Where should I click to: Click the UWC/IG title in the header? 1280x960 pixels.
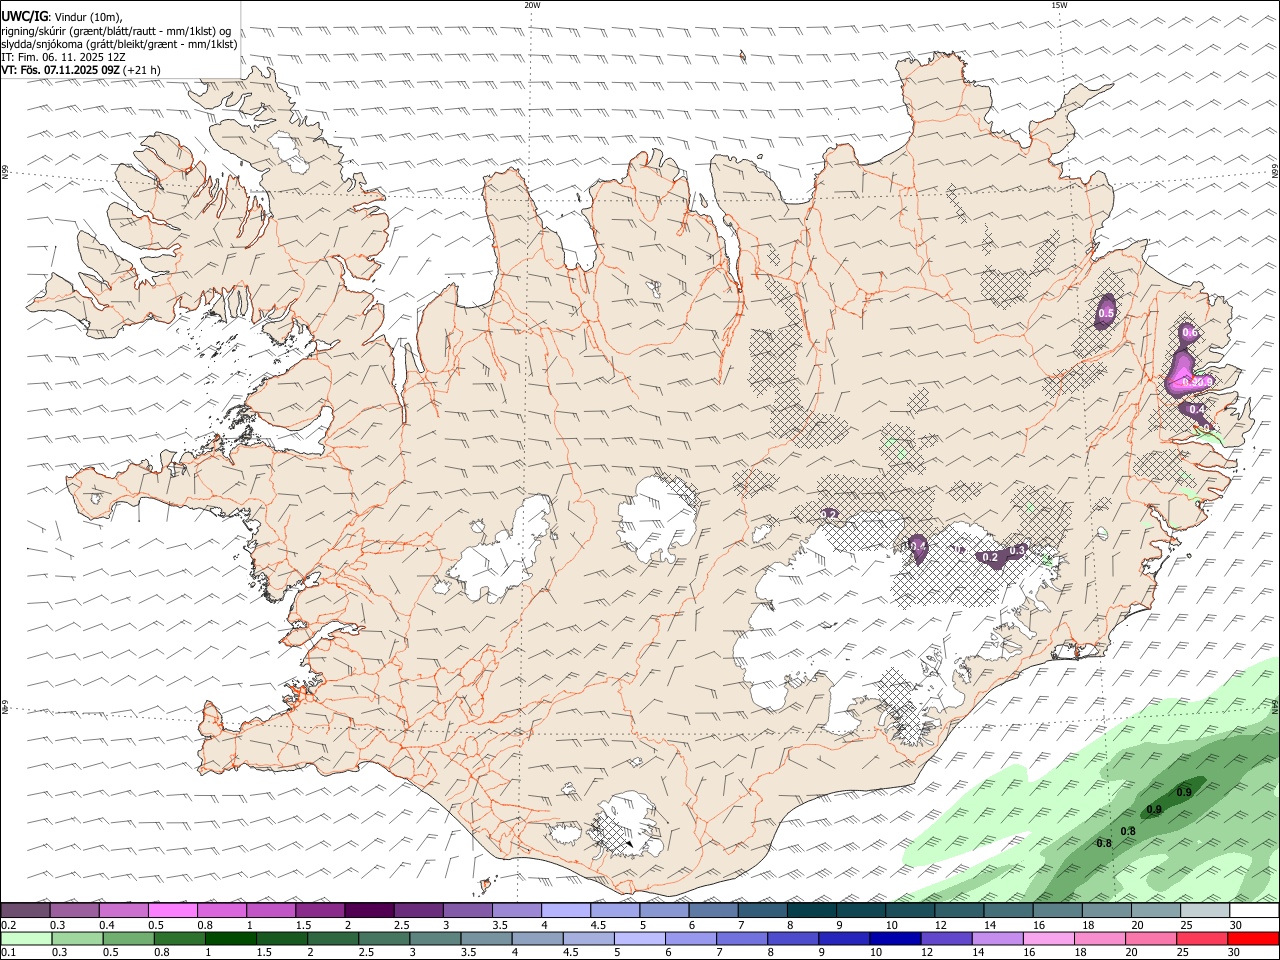point(23,16)
